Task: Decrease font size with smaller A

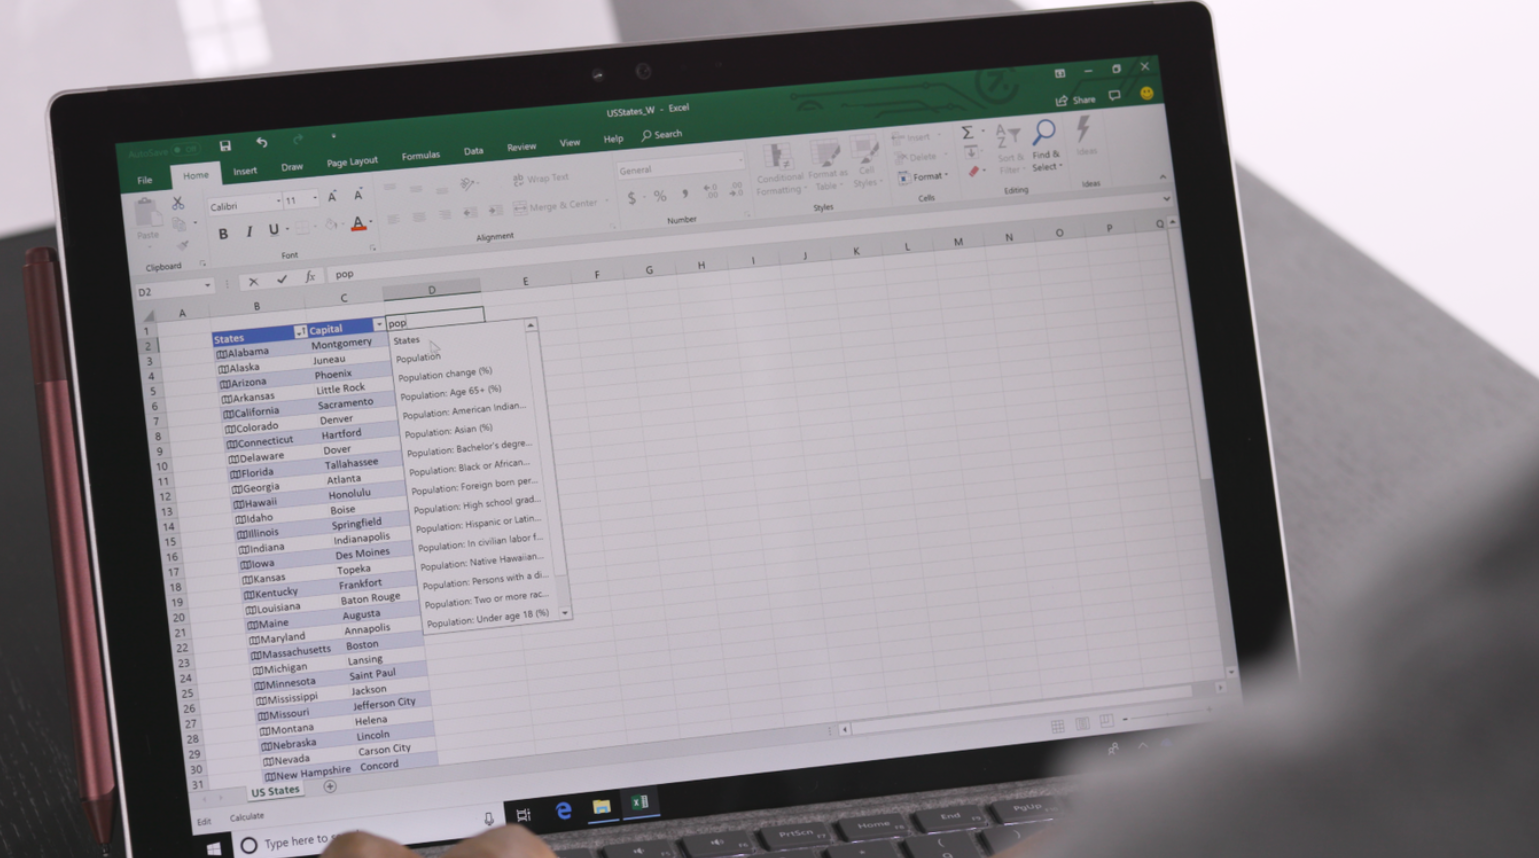Action: (358, 195)
